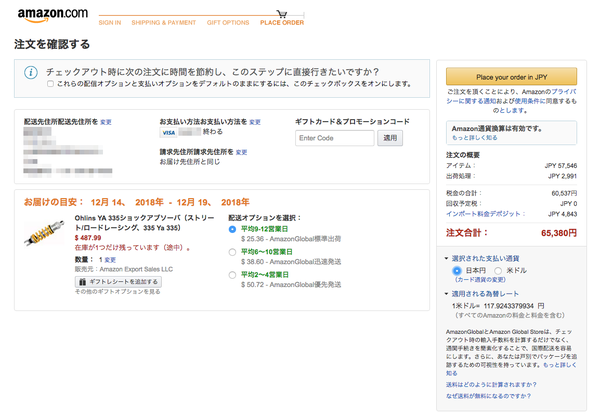Click the 注文を確認する page heading
The image size is (600, 416).
pos(52,44)
